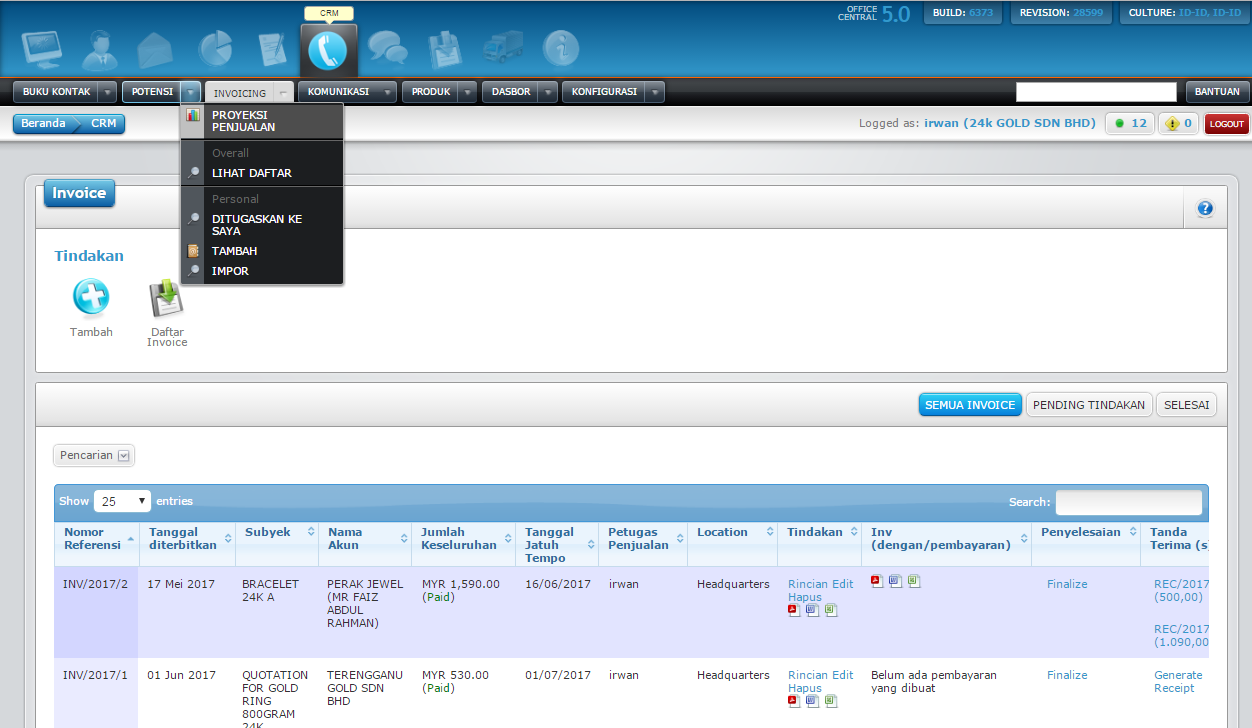The height and width of the screenshot is (728, 1252).
Task: Expand the Produk dropdown arrow
Action: (x=469, y=92)
